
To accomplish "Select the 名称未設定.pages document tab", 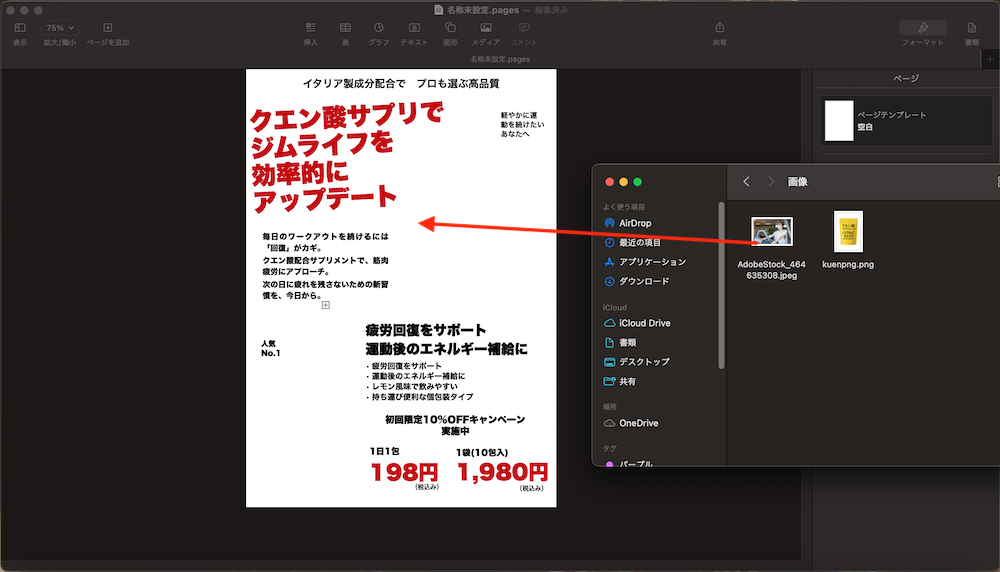I will pos(500,59).
